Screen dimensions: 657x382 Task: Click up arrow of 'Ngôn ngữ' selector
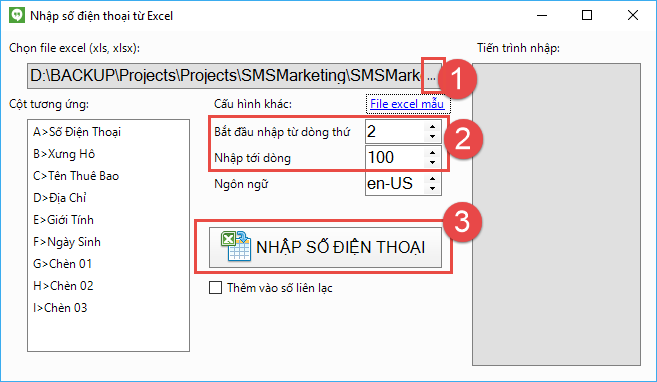click(432, 178)
